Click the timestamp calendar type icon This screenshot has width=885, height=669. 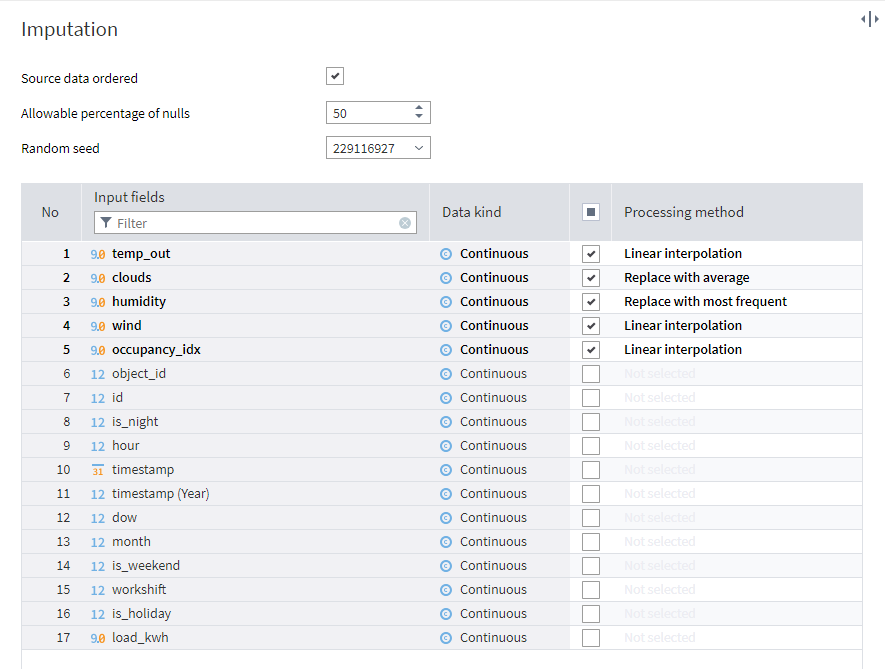(x=98, y=470)
